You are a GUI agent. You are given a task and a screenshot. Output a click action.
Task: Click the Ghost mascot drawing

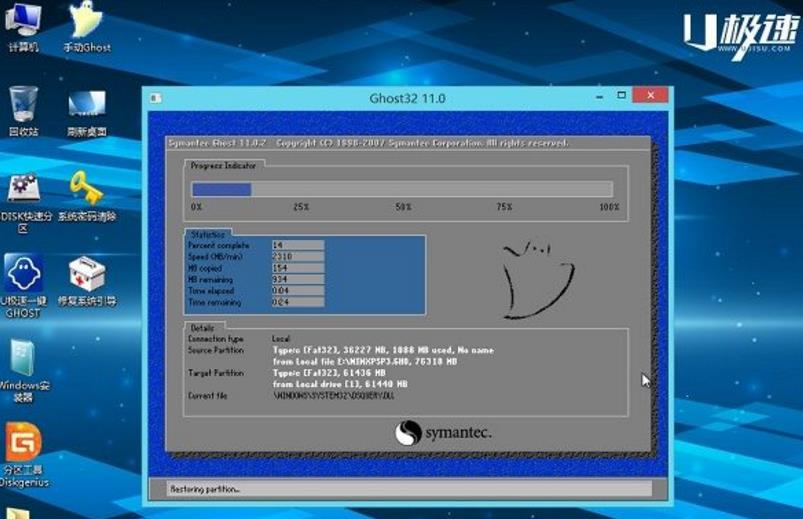click(538, 280)
